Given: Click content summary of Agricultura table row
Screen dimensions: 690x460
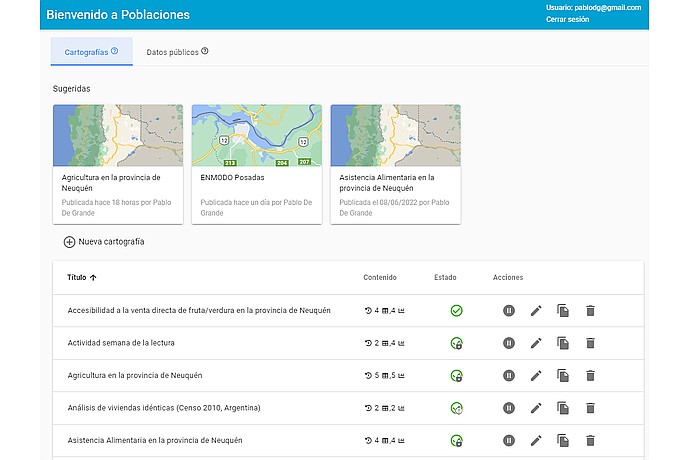Looking at the screenshot, I should pyautogui.click(x=385, y=375).
